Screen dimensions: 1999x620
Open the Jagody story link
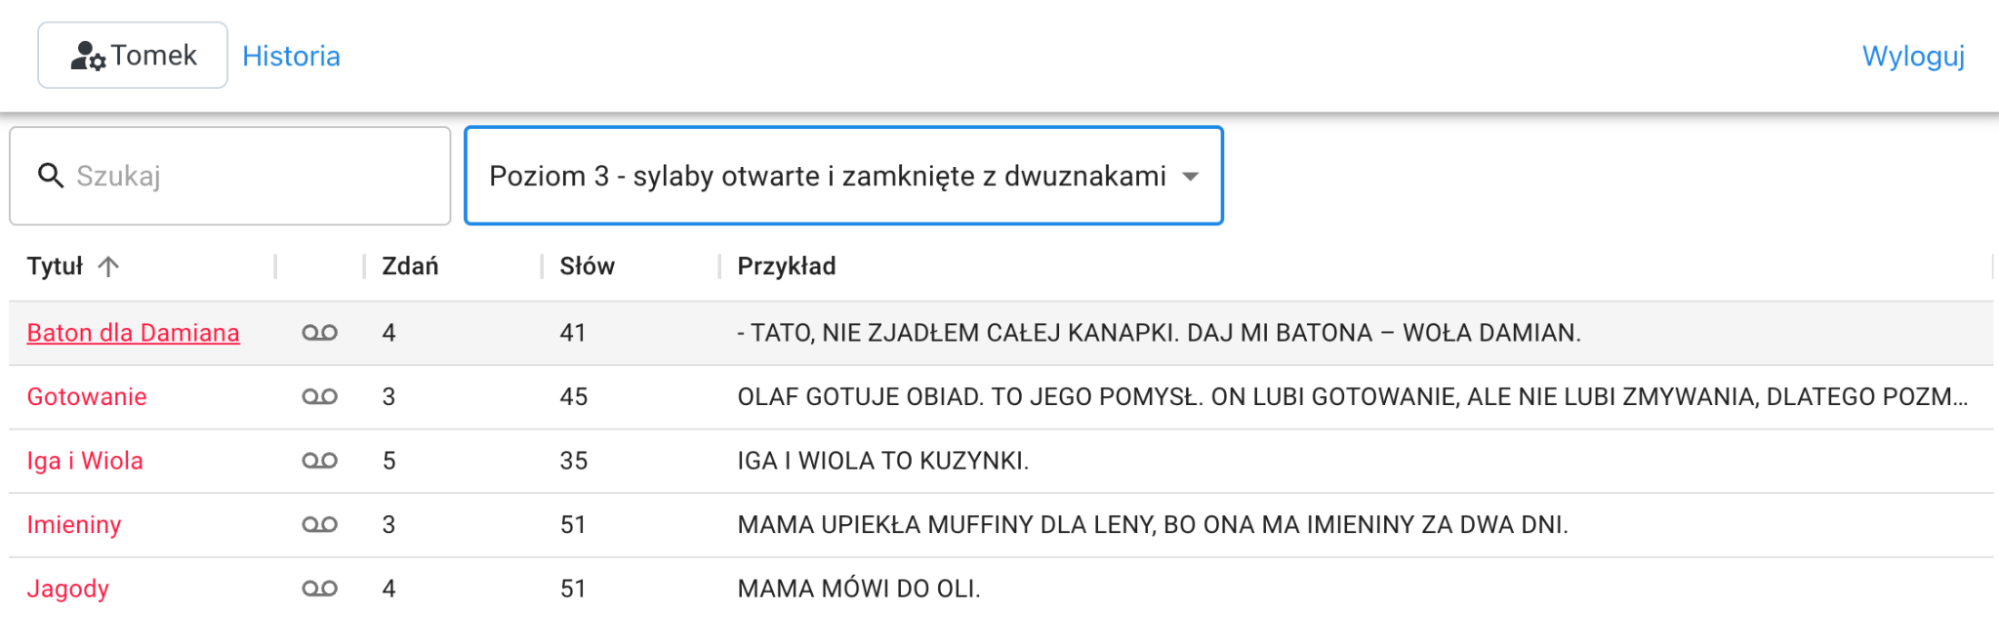(x=68, y=589)
